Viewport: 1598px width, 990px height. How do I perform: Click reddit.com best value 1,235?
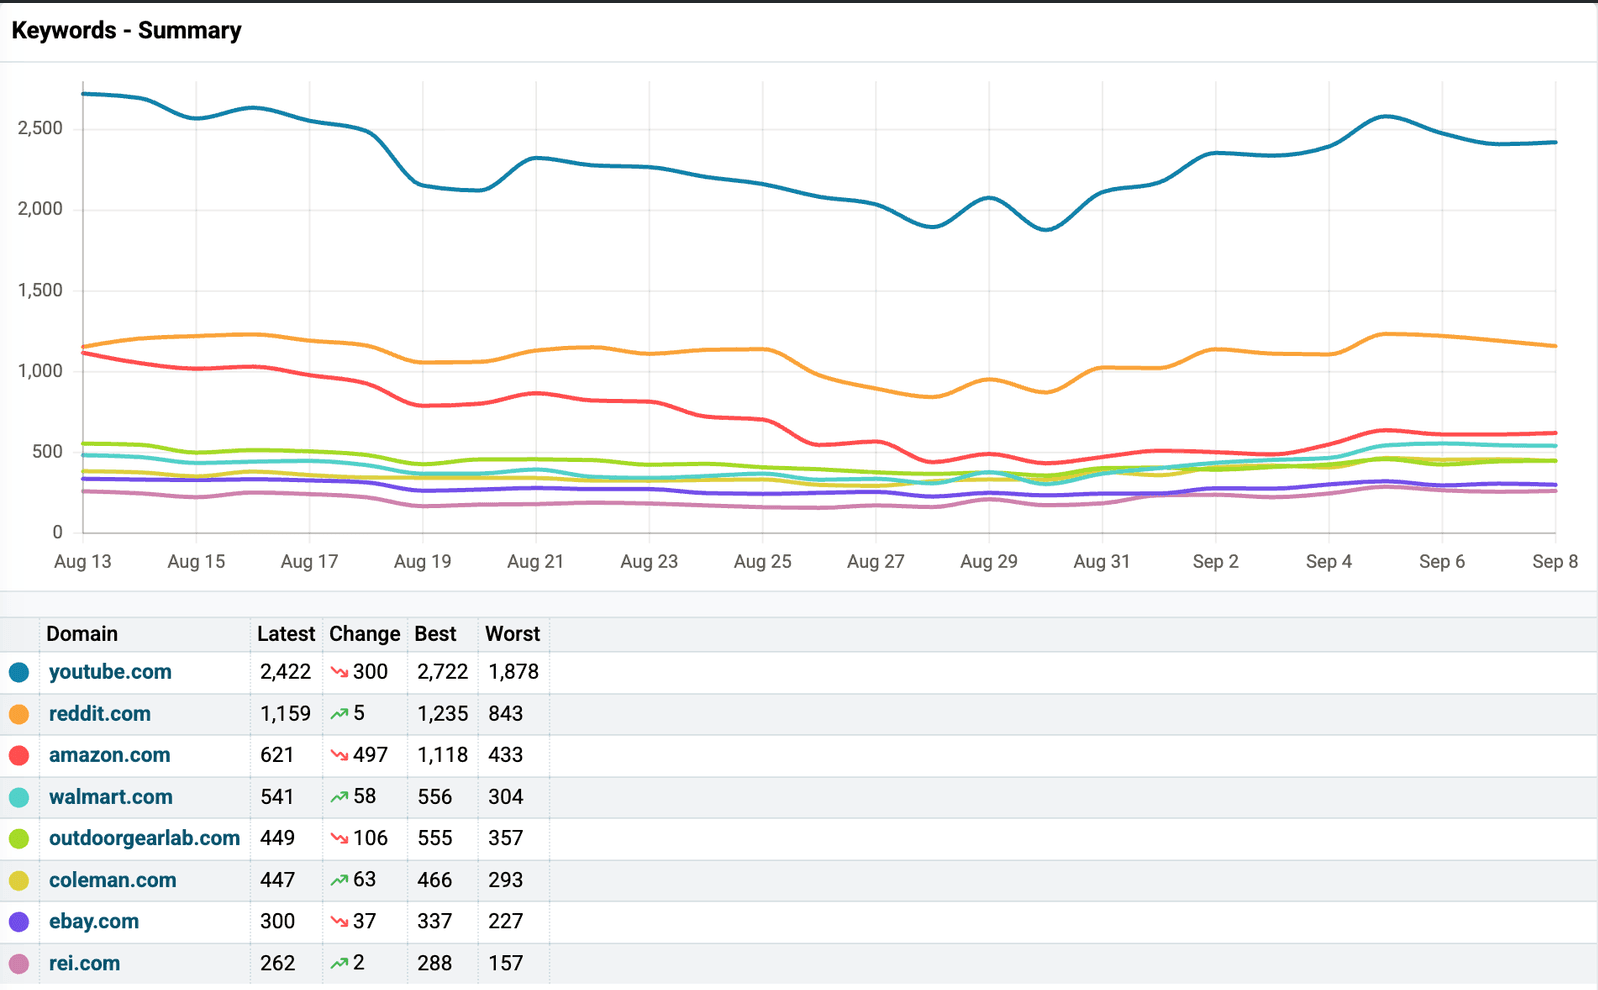[443, 714]
